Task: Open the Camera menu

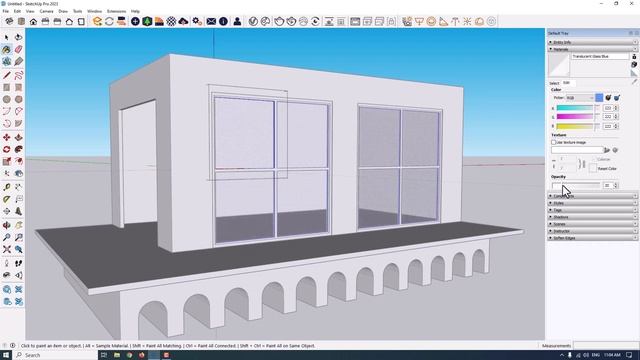Action: point(46,11)
